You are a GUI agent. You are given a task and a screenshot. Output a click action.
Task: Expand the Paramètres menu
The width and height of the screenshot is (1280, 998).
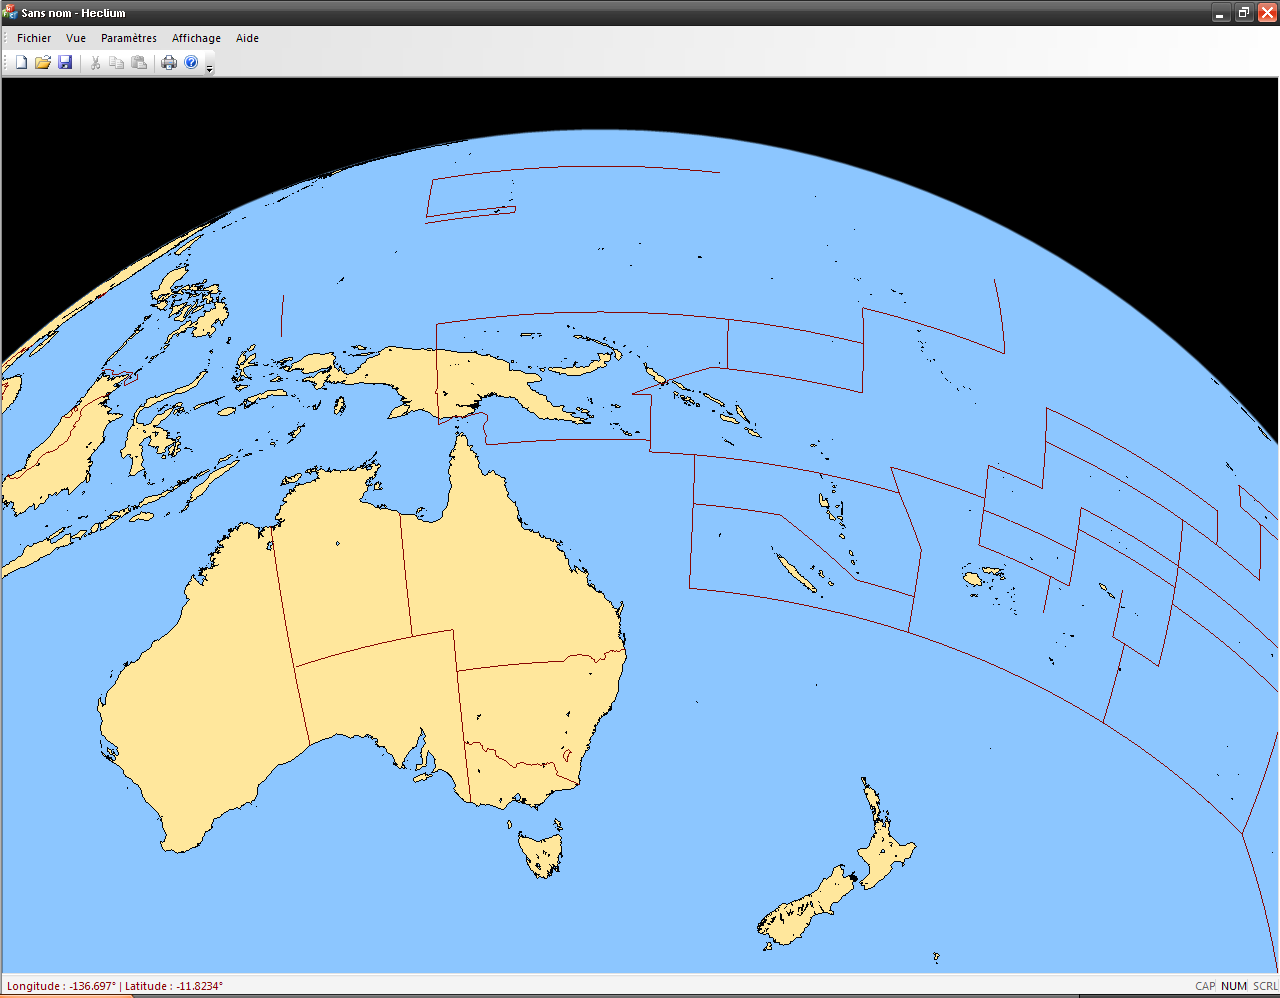pos(129,38)
